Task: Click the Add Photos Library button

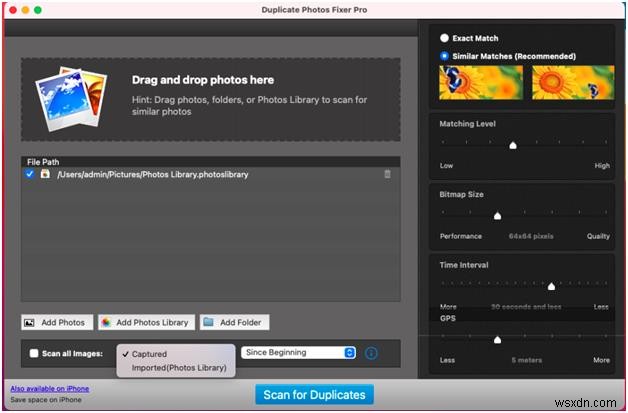Action: [x=147, y=322]
